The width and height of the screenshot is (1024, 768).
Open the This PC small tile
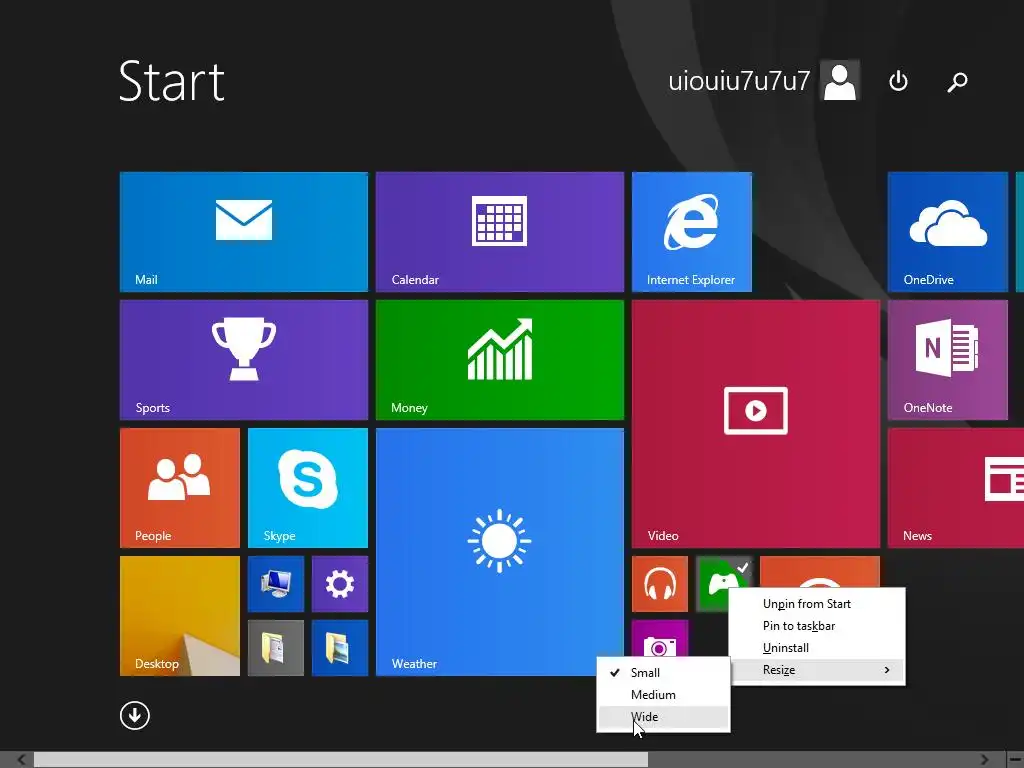coord(276,584)
